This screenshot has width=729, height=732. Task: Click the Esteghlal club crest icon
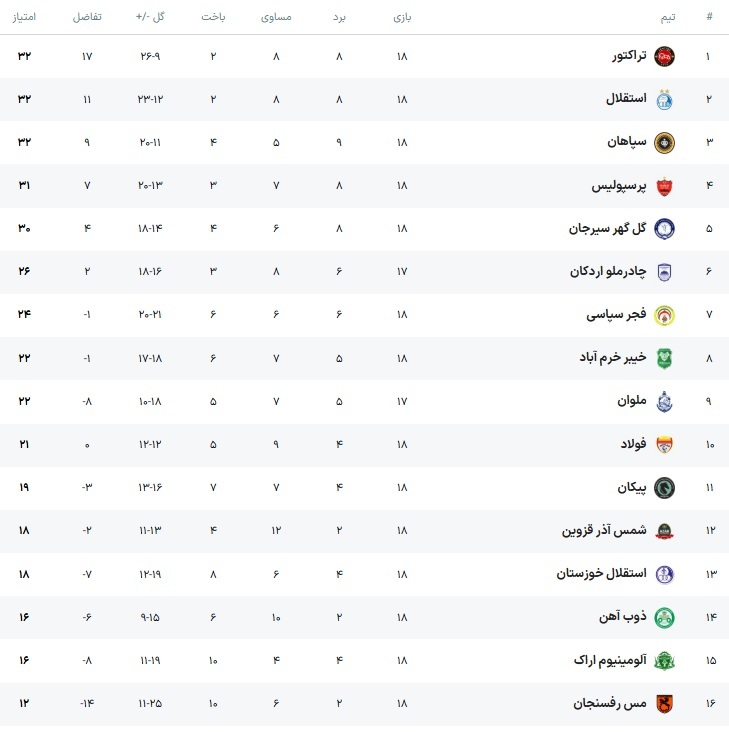point(665,99)
